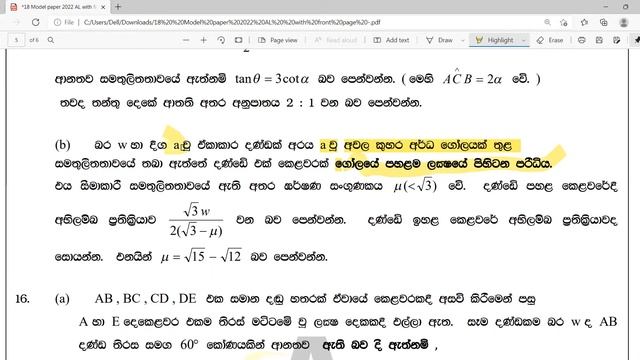
Task: Print the PDF document
Action: pos(582,40)
